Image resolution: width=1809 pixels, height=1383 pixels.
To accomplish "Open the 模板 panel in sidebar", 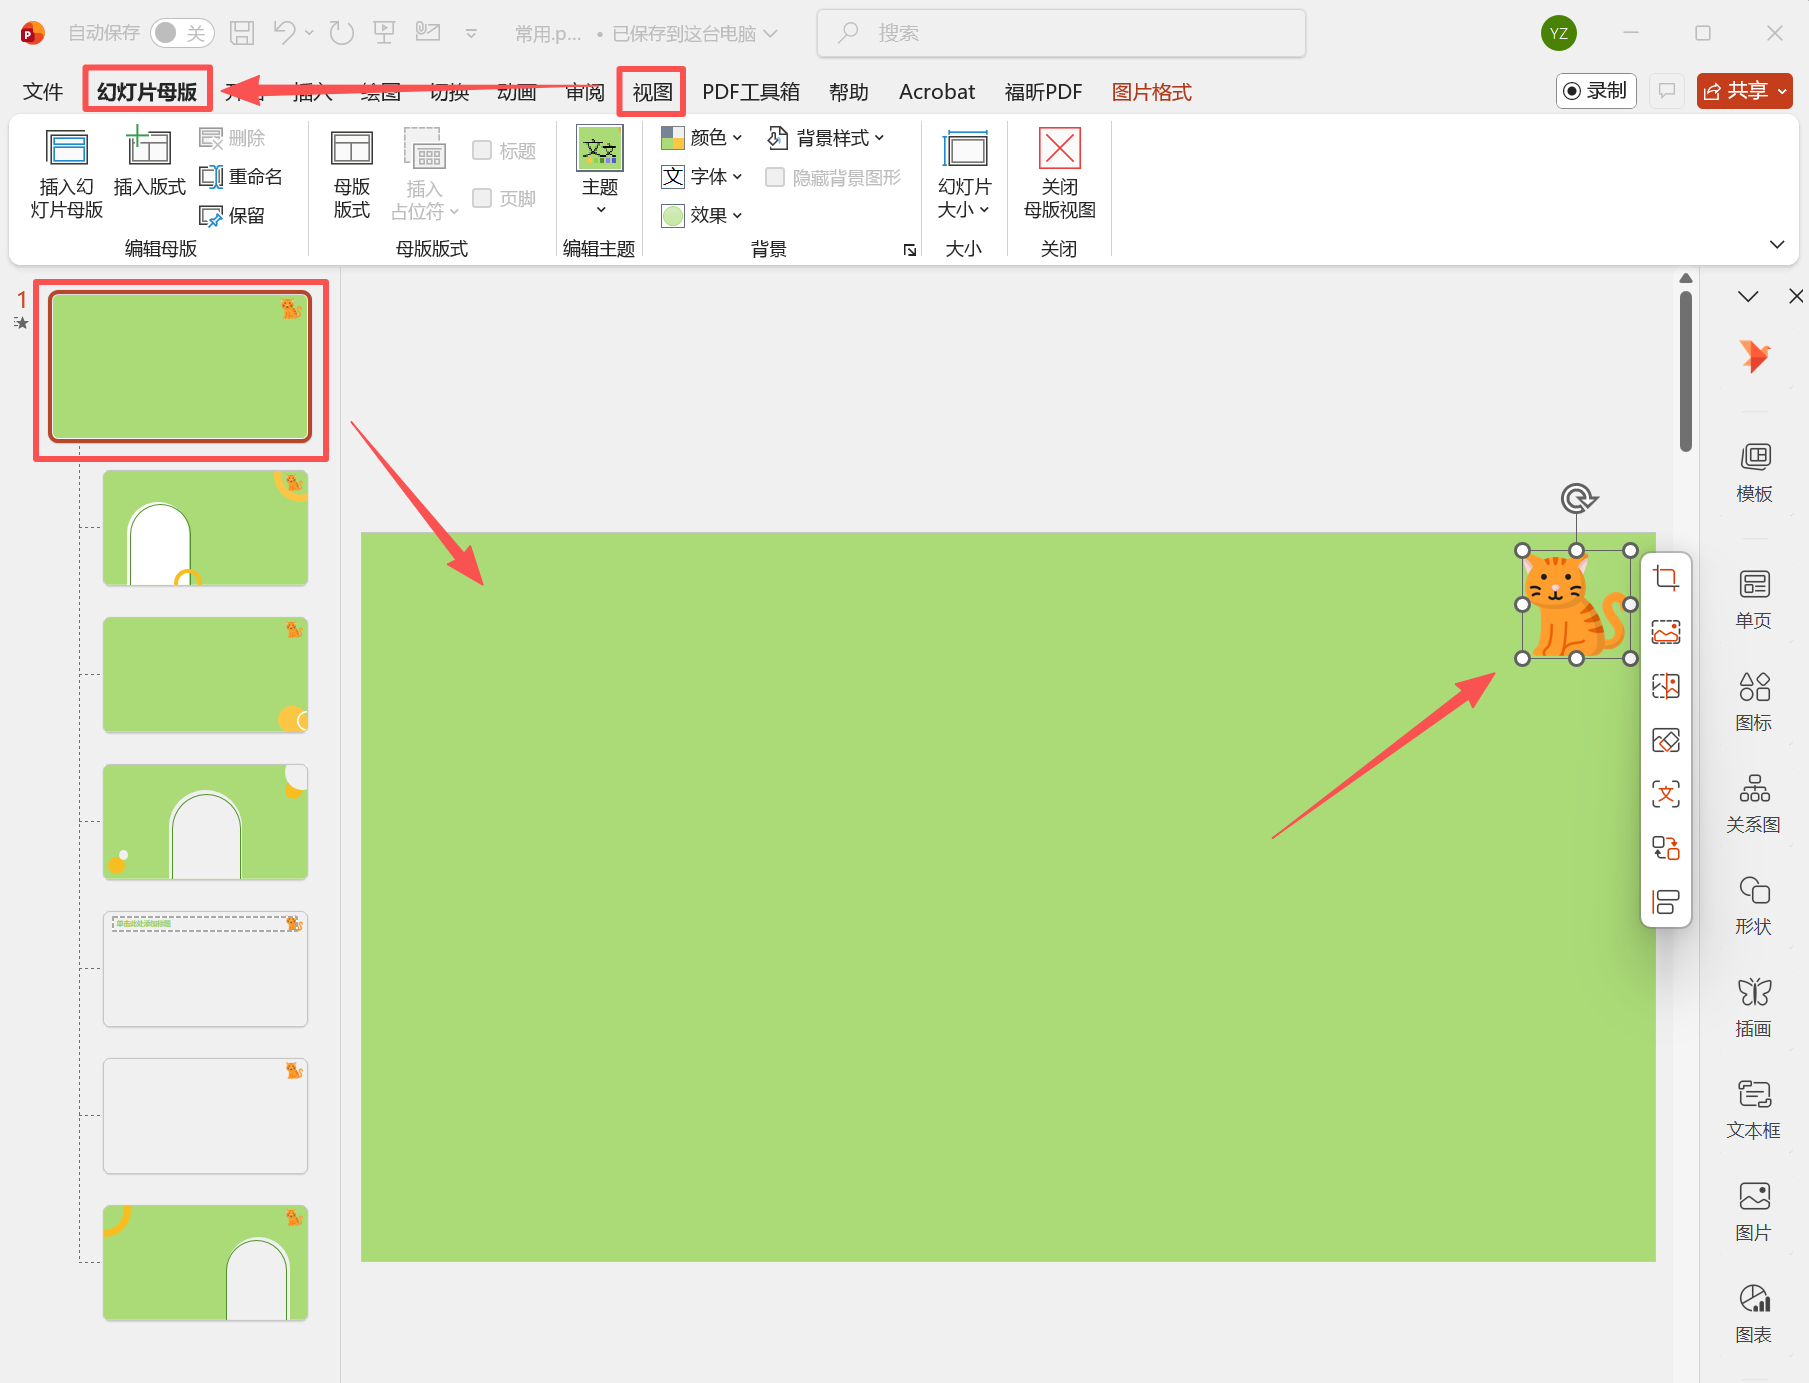I will [1754, 471].
